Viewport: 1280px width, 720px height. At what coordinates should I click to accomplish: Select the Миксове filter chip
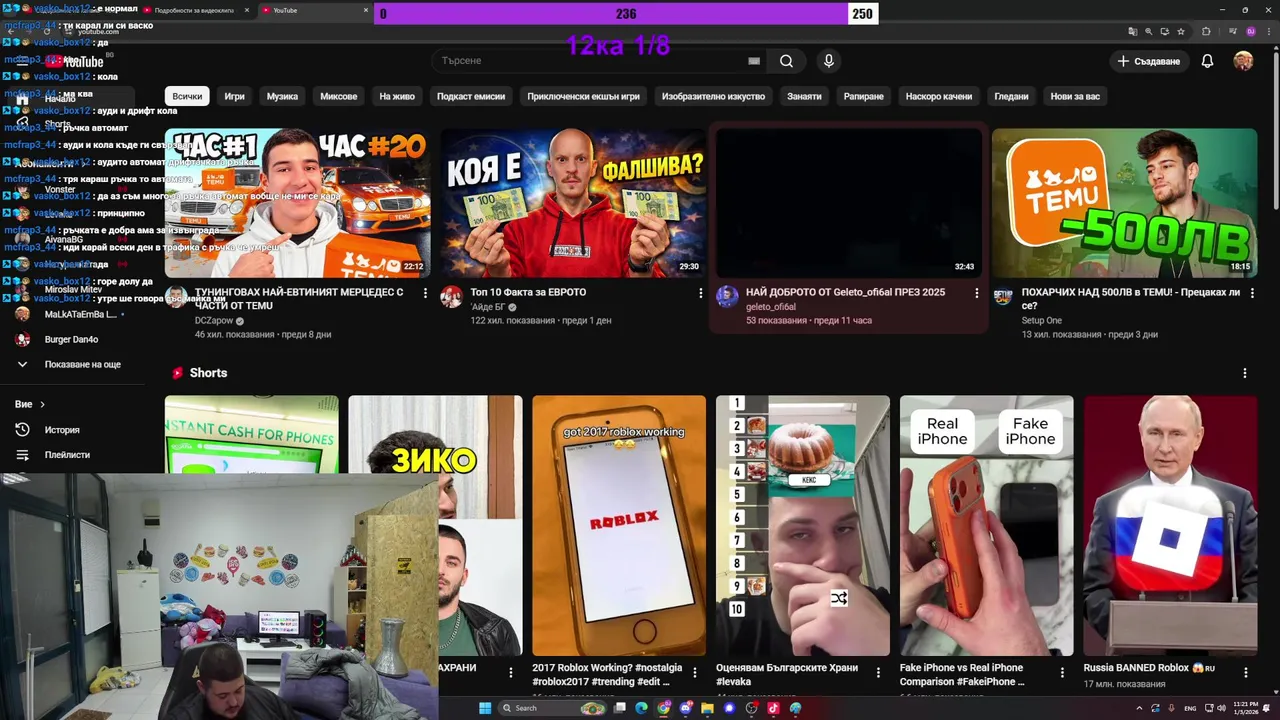338,96
